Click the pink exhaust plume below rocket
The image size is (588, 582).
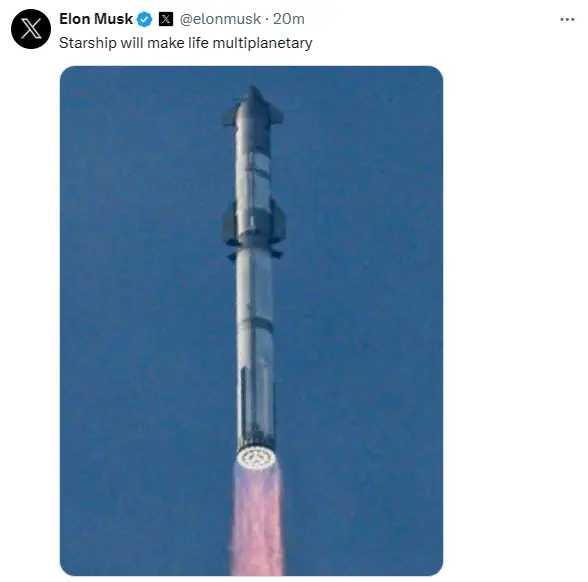pos(256,522)
